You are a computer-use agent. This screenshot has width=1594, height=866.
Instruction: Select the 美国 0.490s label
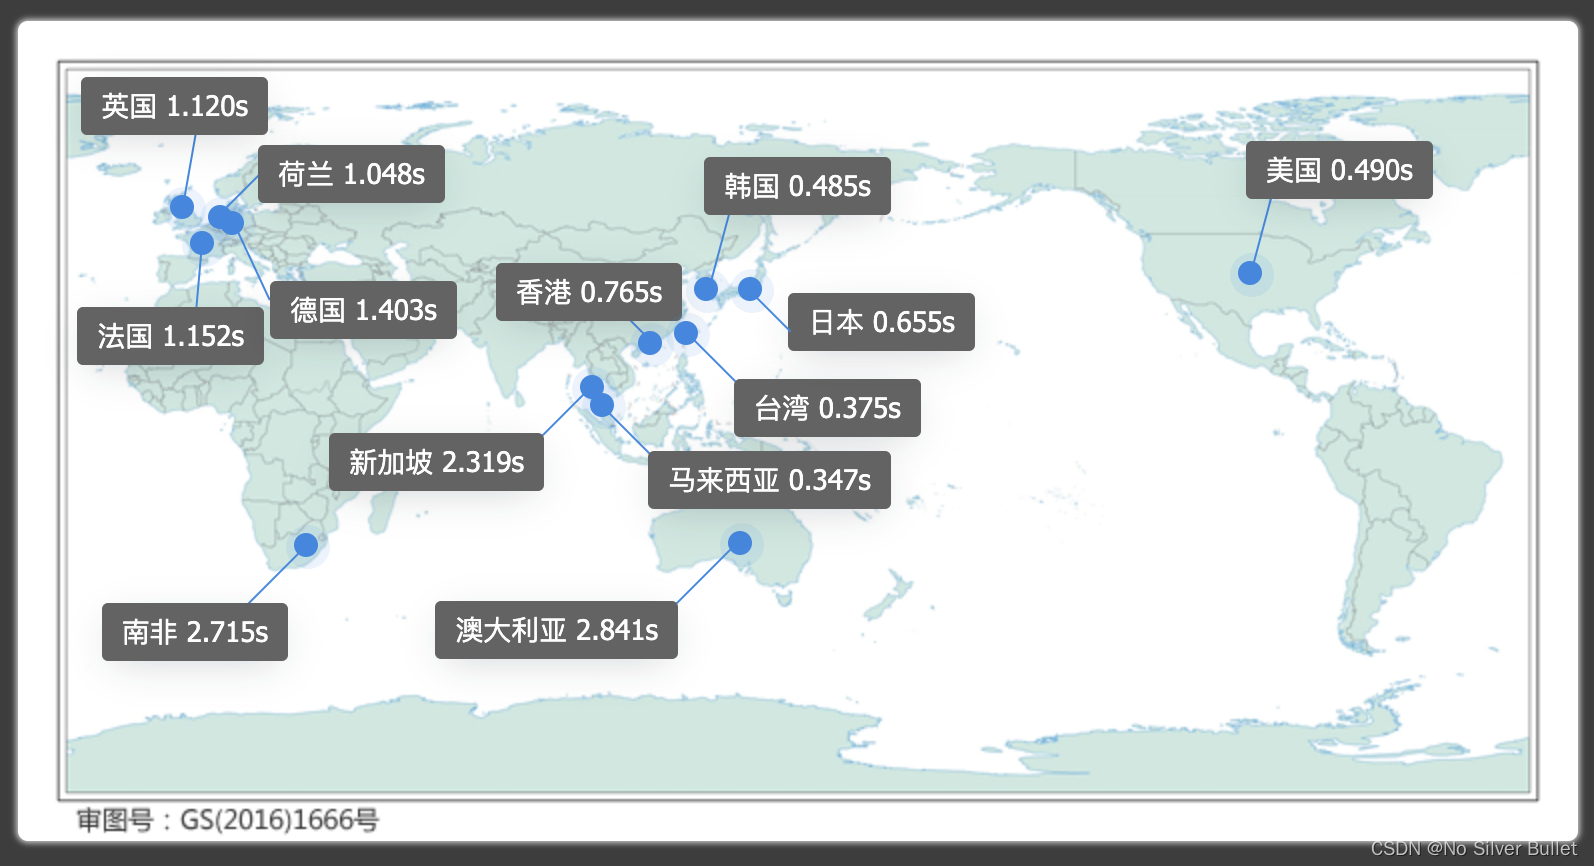[1339, 170]
